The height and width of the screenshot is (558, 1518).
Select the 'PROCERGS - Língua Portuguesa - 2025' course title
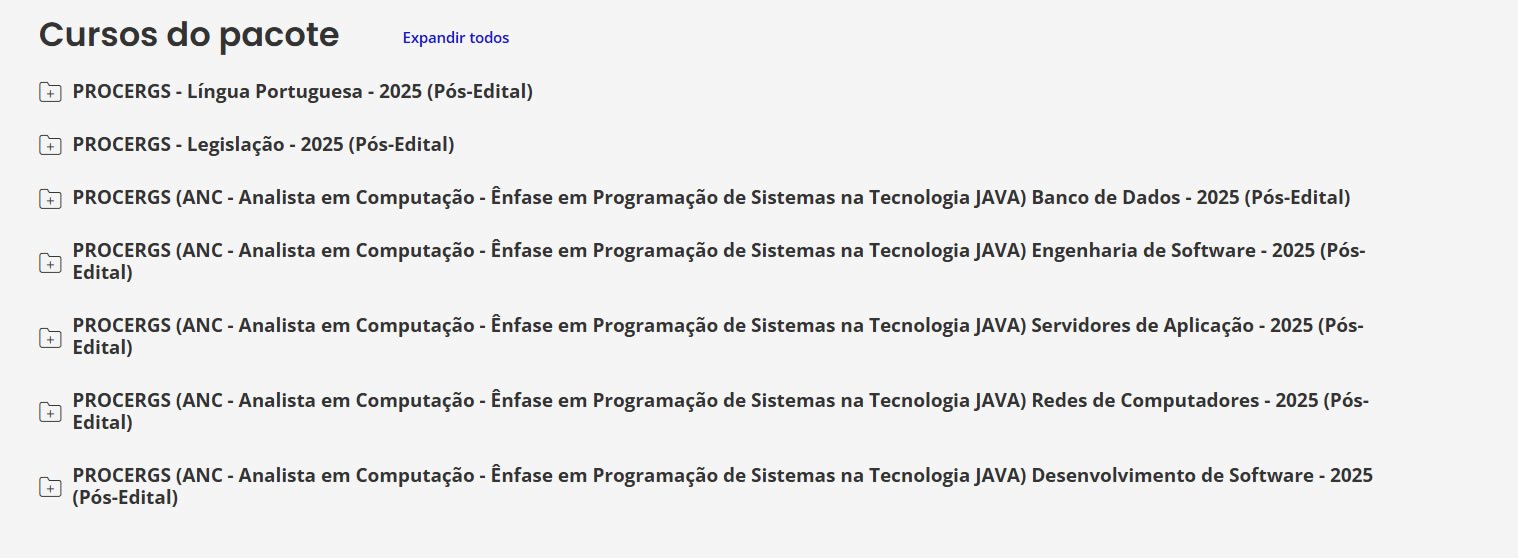pyautogui.click(x=302, y=92)
